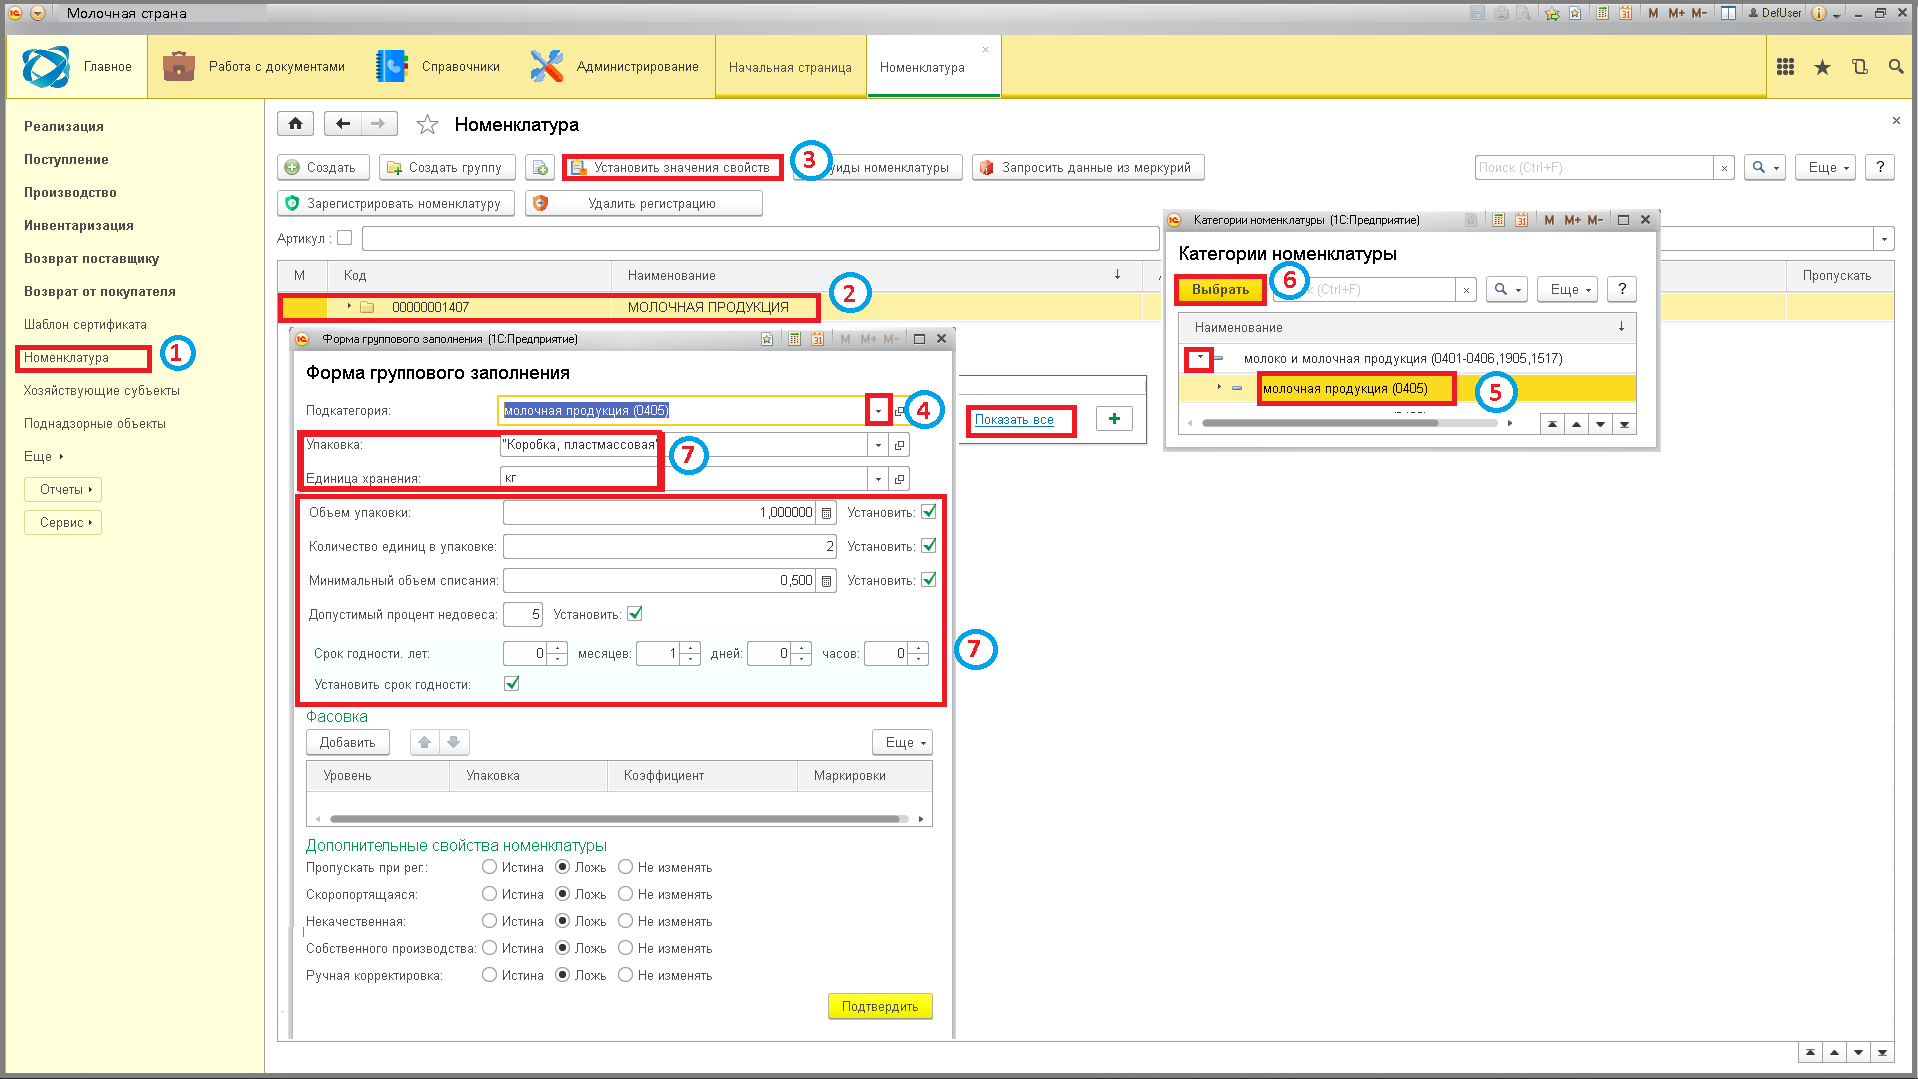Click the fasovka move up arrow icon
Viewport: 1918px width, 1079px height.
(425, 742)
